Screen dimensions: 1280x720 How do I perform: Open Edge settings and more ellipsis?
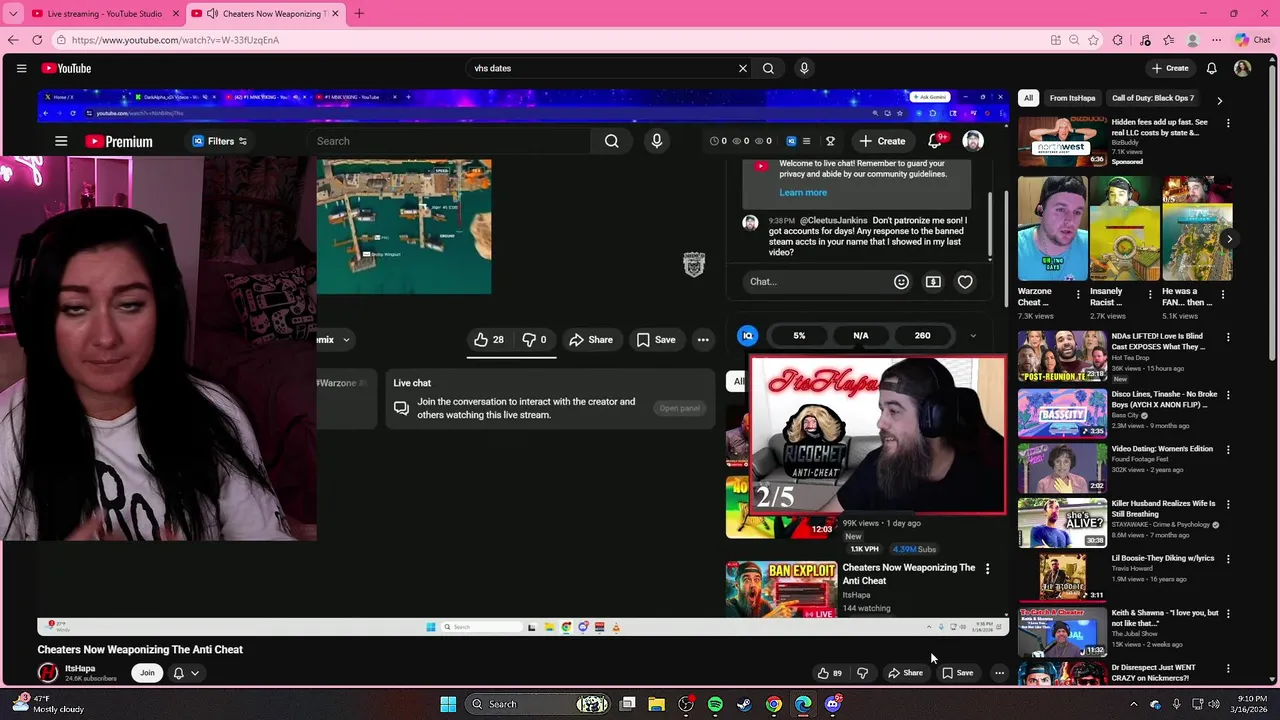tap(1216, 40)
